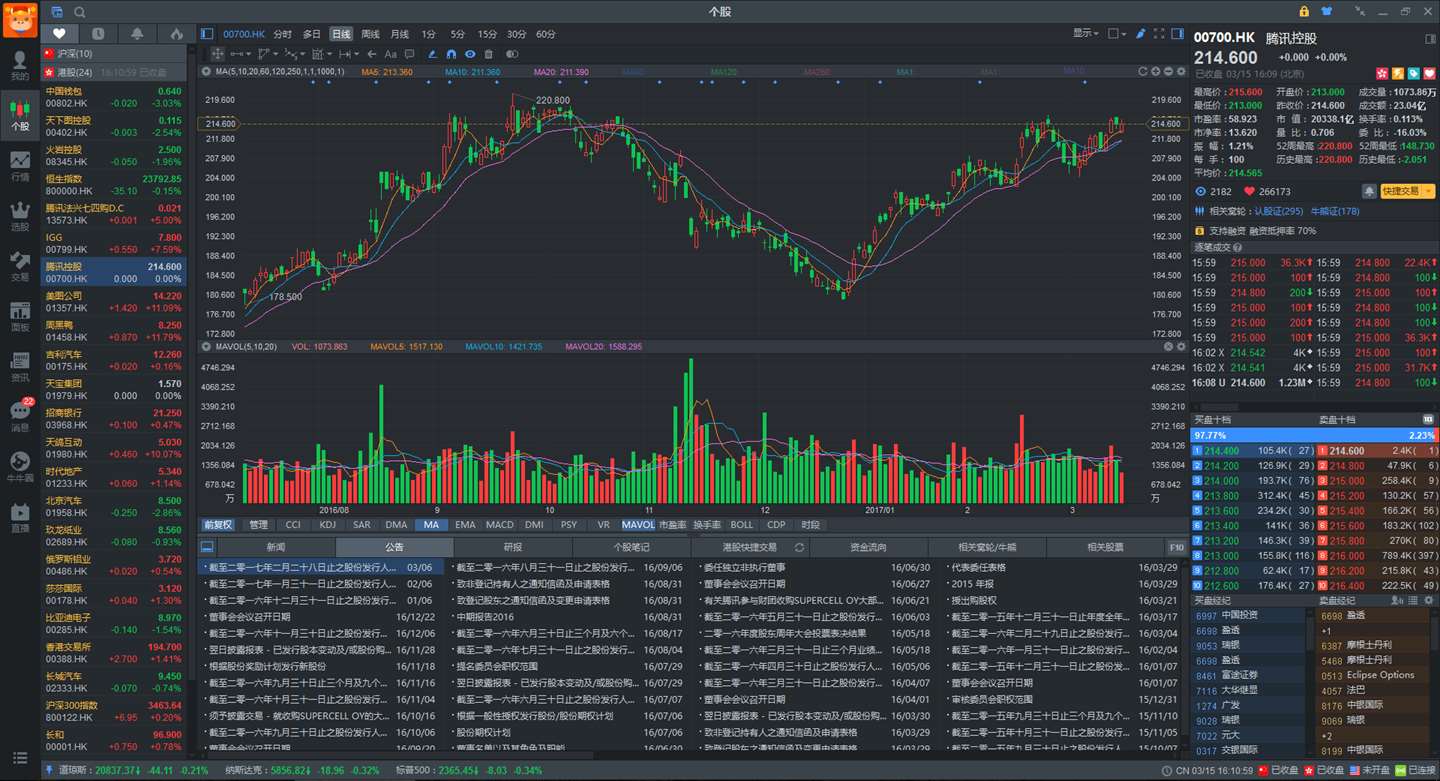The image size is (1440, 781).
Task: Select the MACD indicator button
Action: pyautogui.click(x=499, y=525)
